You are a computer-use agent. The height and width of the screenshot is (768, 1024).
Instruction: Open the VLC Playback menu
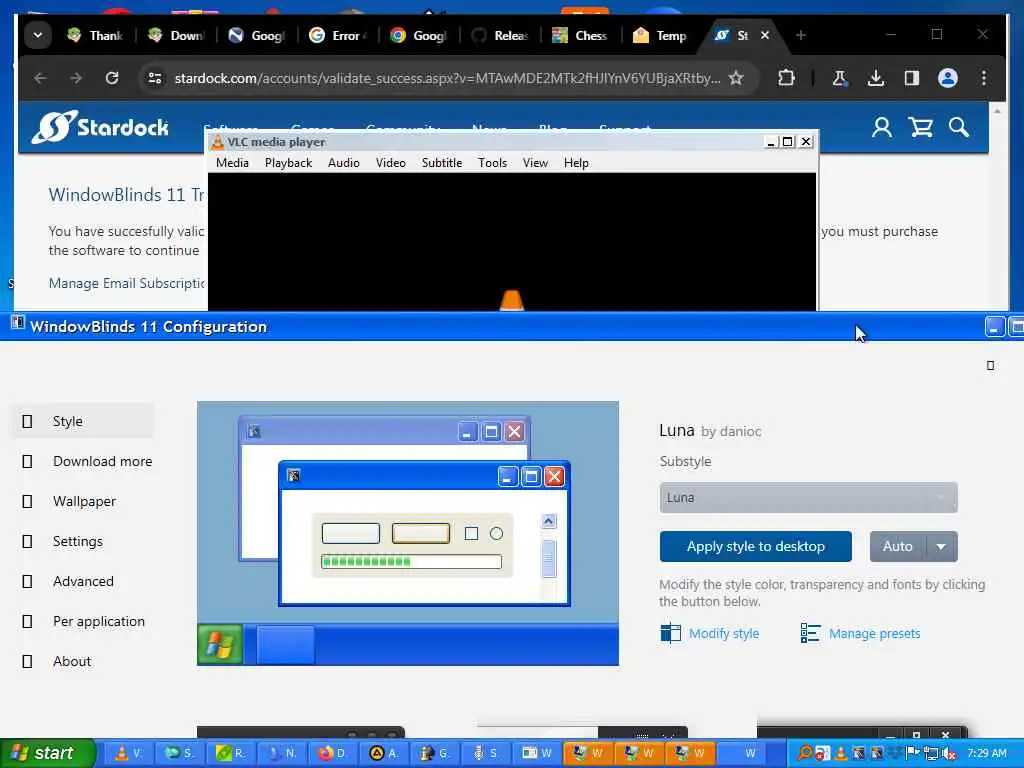click(288, 163)
